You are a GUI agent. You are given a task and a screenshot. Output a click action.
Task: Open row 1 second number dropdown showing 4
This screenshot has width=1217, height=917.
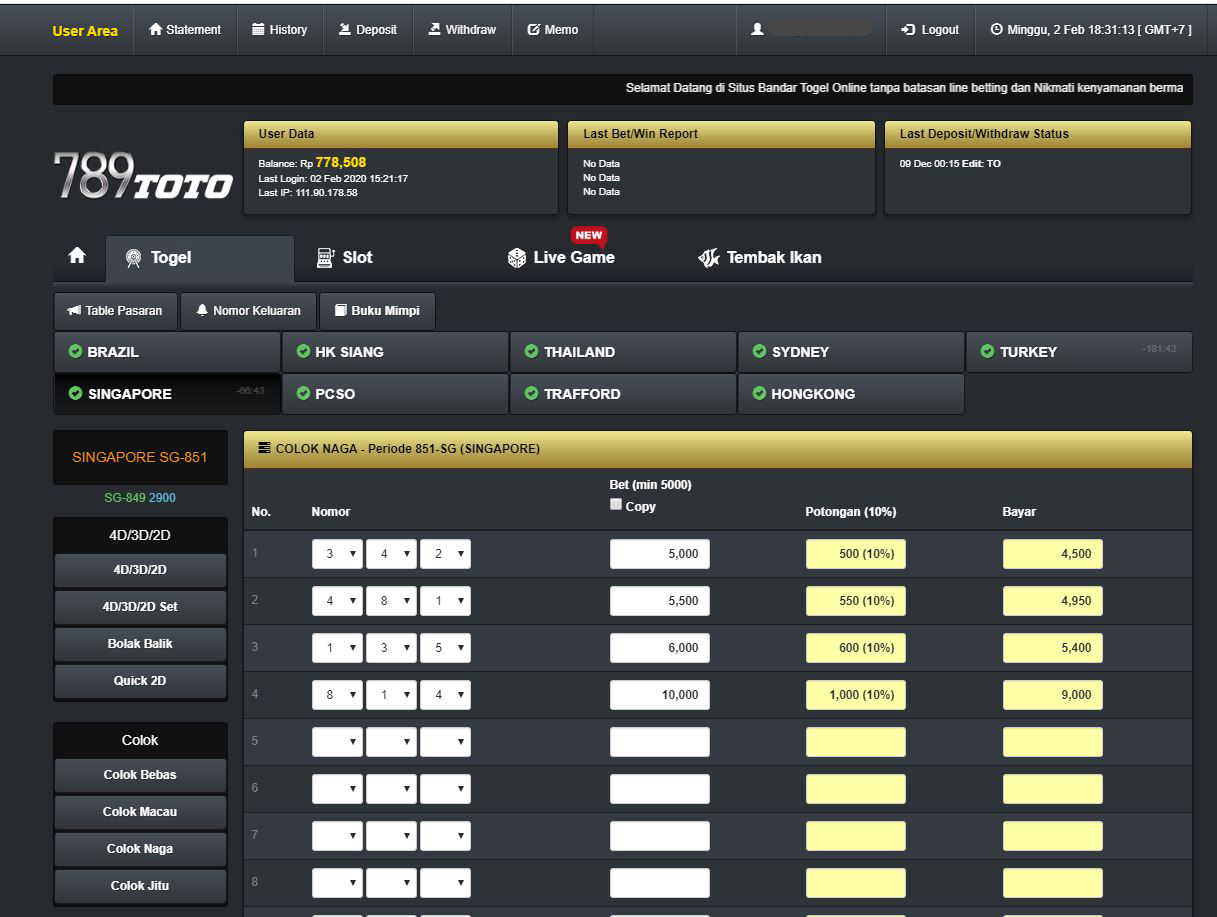pos(391,554)
